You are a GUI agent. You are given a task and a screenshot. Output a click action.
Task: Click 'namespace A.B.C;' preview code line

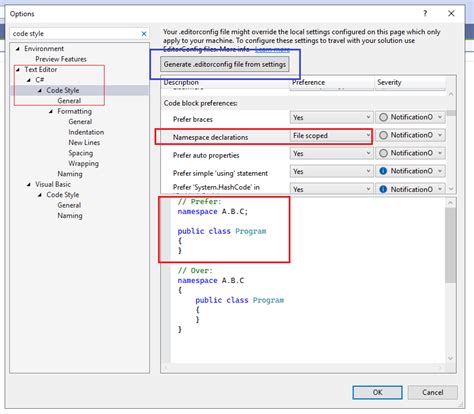(213, 212)
